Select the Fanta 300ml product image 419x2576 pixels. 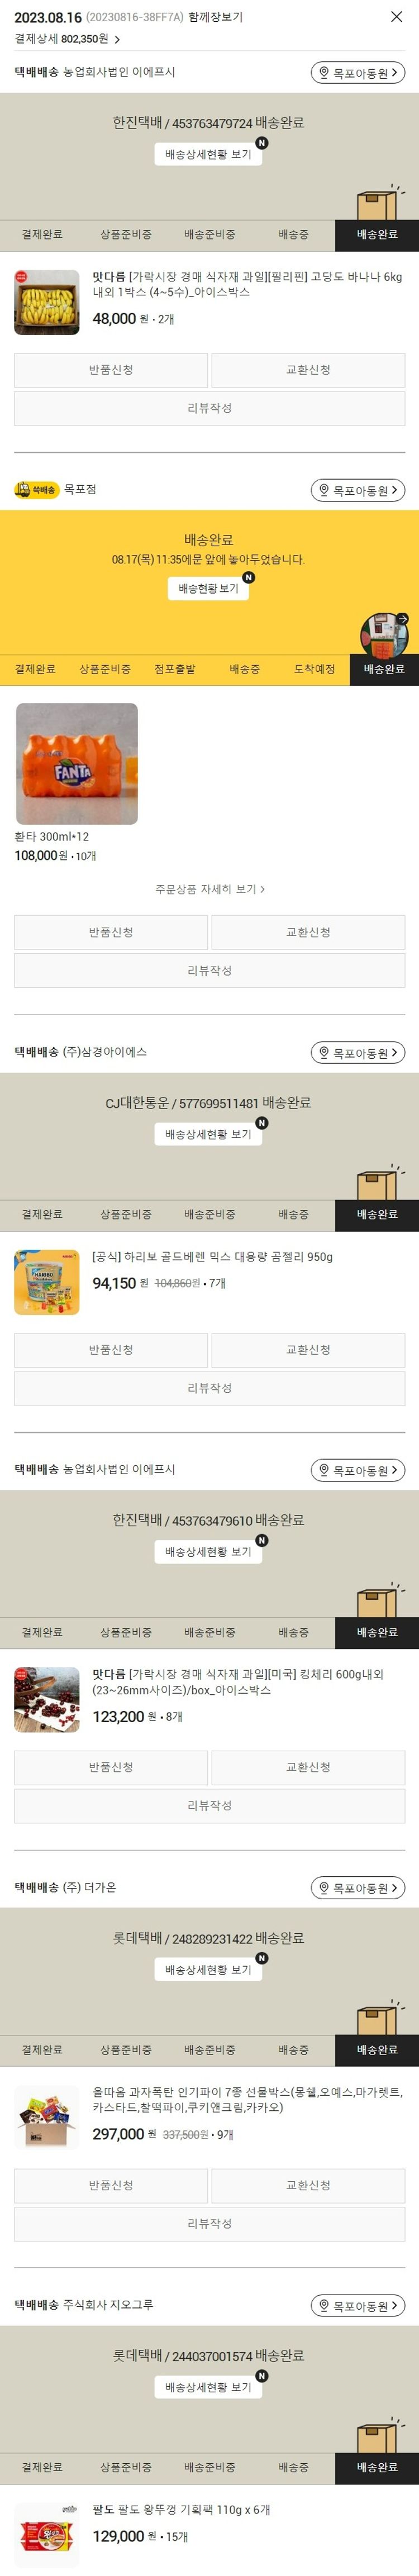click(77, 764)
